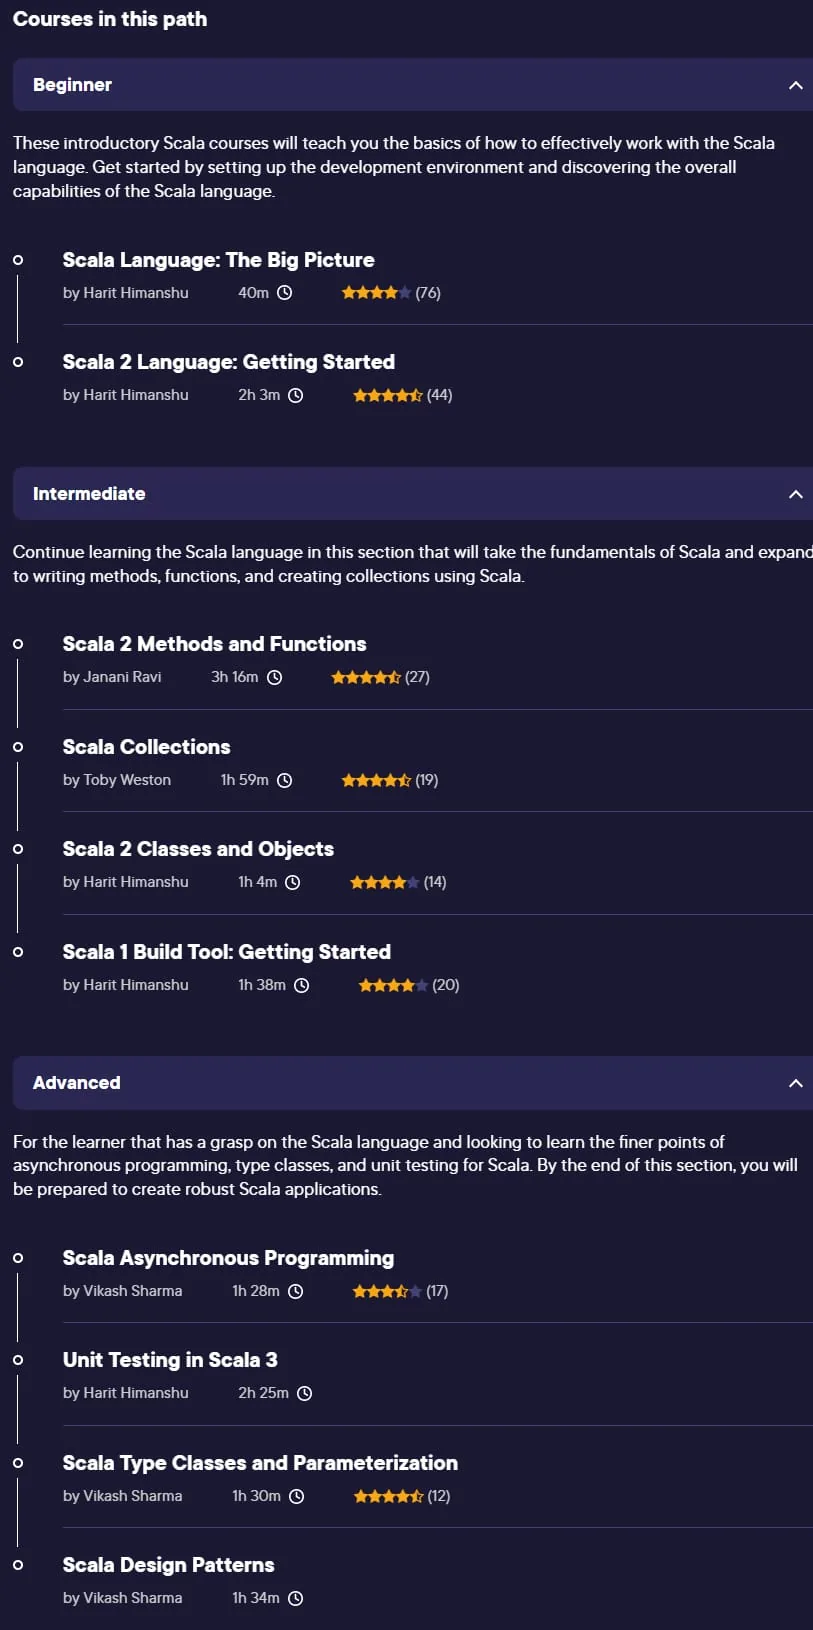Click the clock icon beside 1h 34m
Viewport: 813px width, 1630px height.
pyautogui.click(x=295, y=1598)
